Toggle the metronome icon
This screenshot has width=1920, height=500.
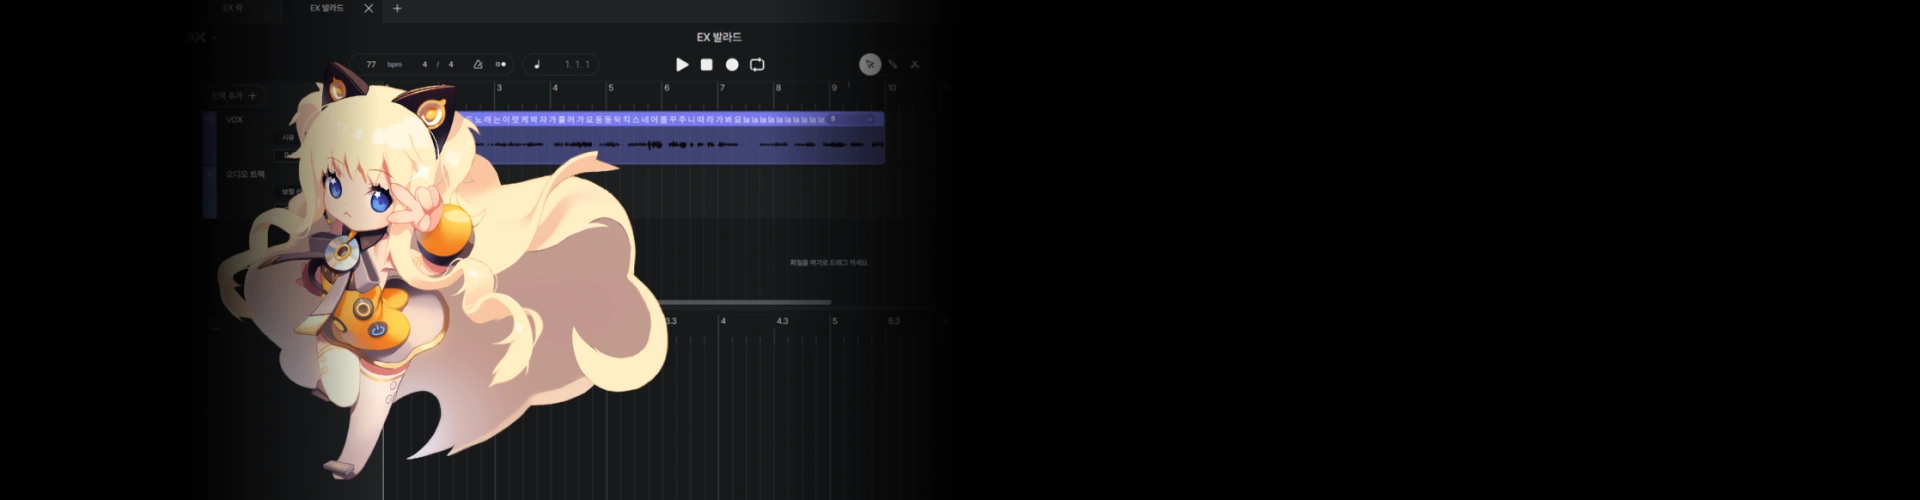pos(478,65)
